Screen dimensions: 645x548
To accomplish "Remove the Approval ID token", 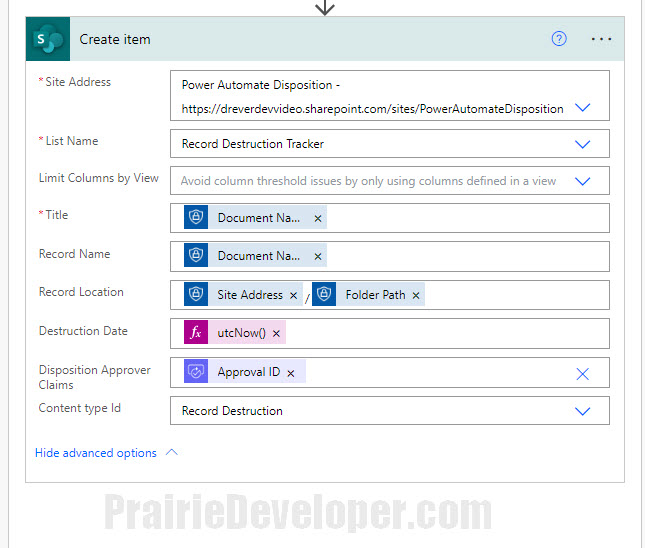I will 291,373.
